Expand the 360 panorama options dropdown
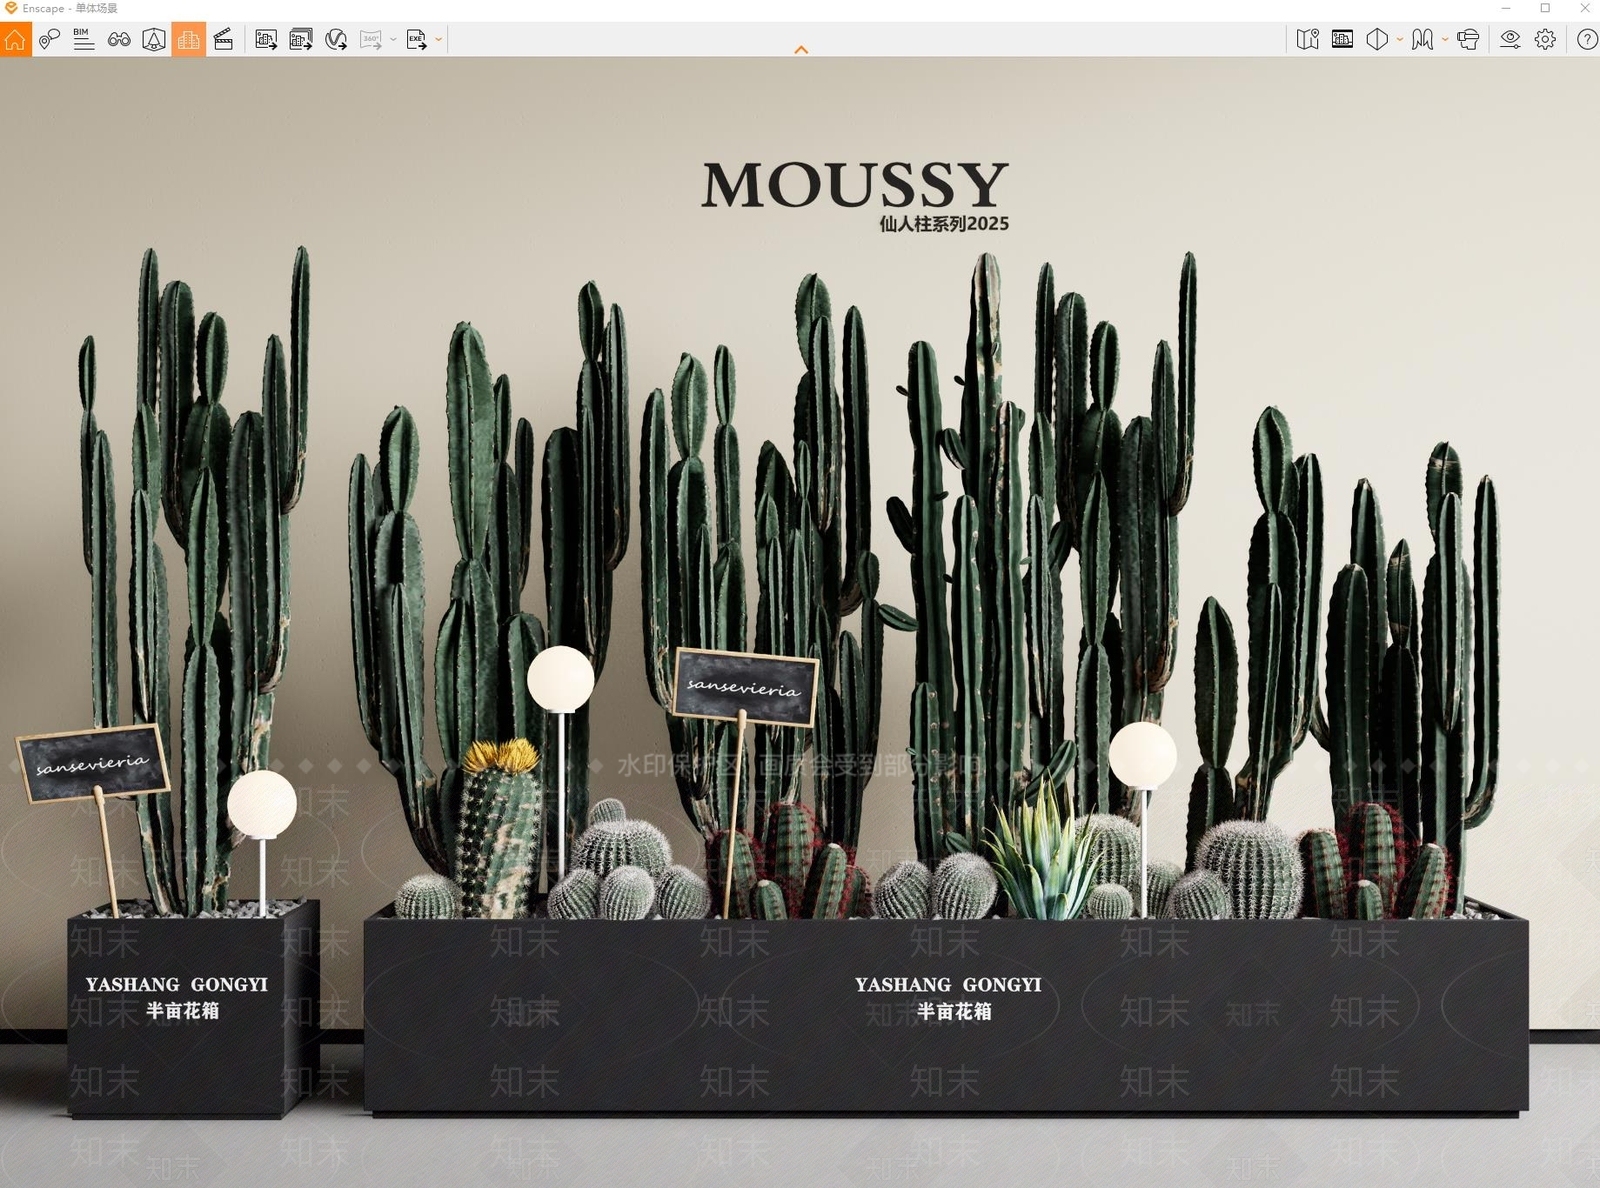This screenshot has width=1600, height=1188. [393, 40]
